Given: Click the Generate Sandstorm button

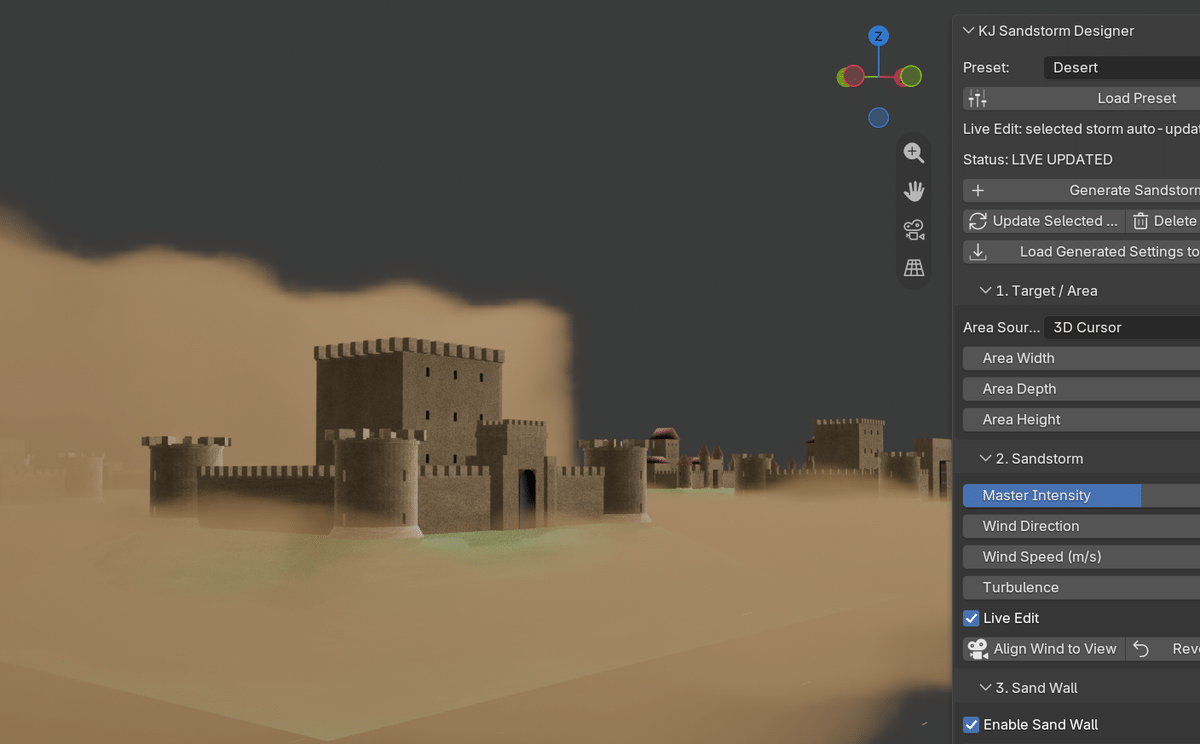Looking at the screenshot, I should click(x=1081, y=190).
